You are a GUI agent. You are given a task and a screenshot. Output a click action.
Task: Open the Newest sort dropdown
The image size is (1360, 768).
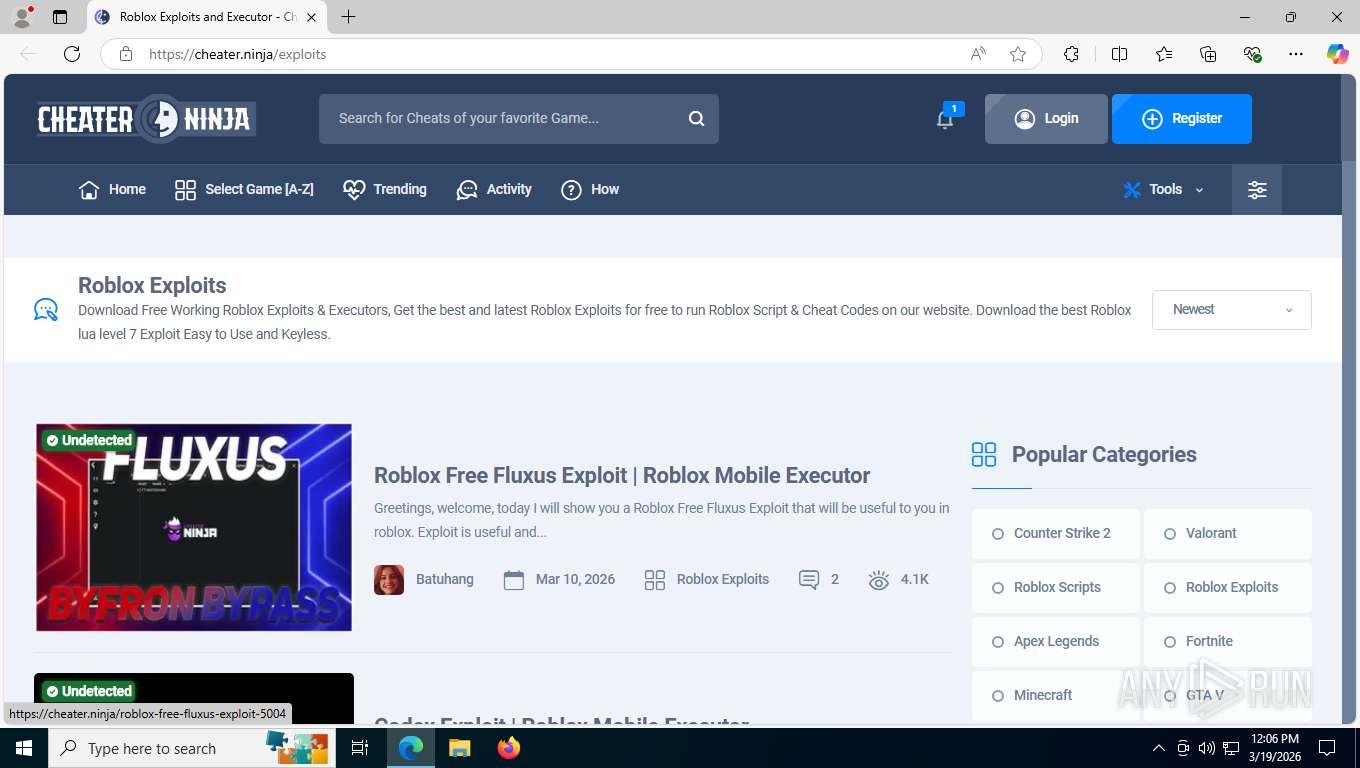1232,310
